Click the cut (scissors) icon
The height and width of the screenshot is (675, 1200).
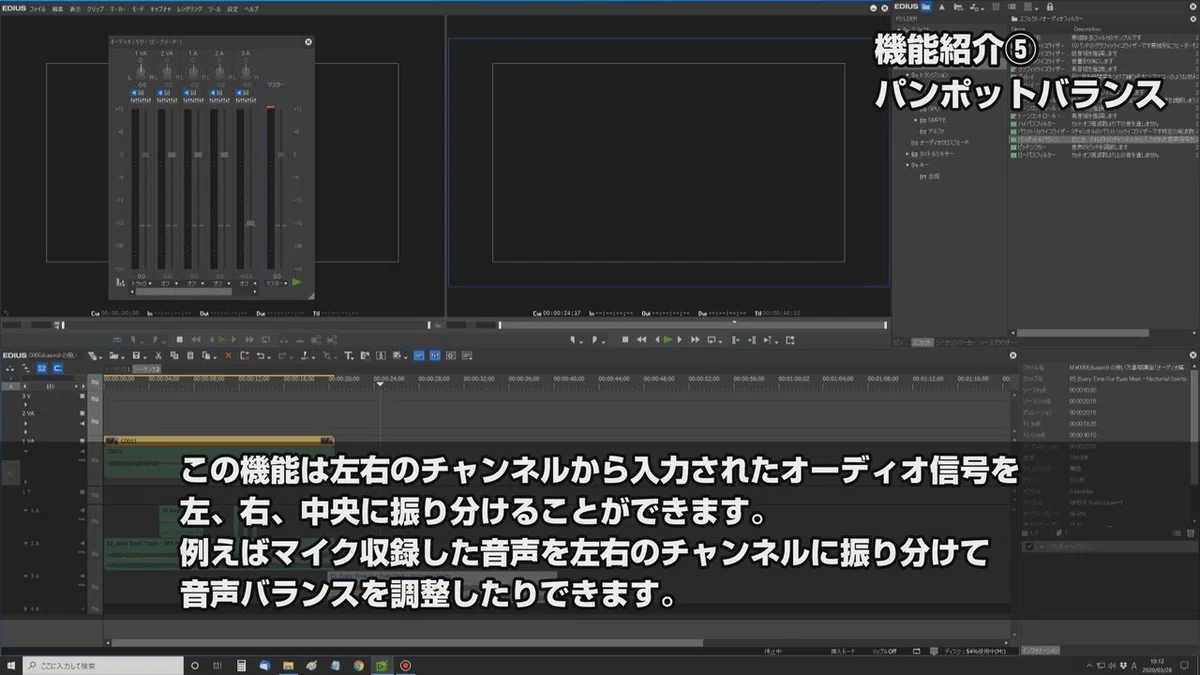pyautogui.click(x=158, y=355)
